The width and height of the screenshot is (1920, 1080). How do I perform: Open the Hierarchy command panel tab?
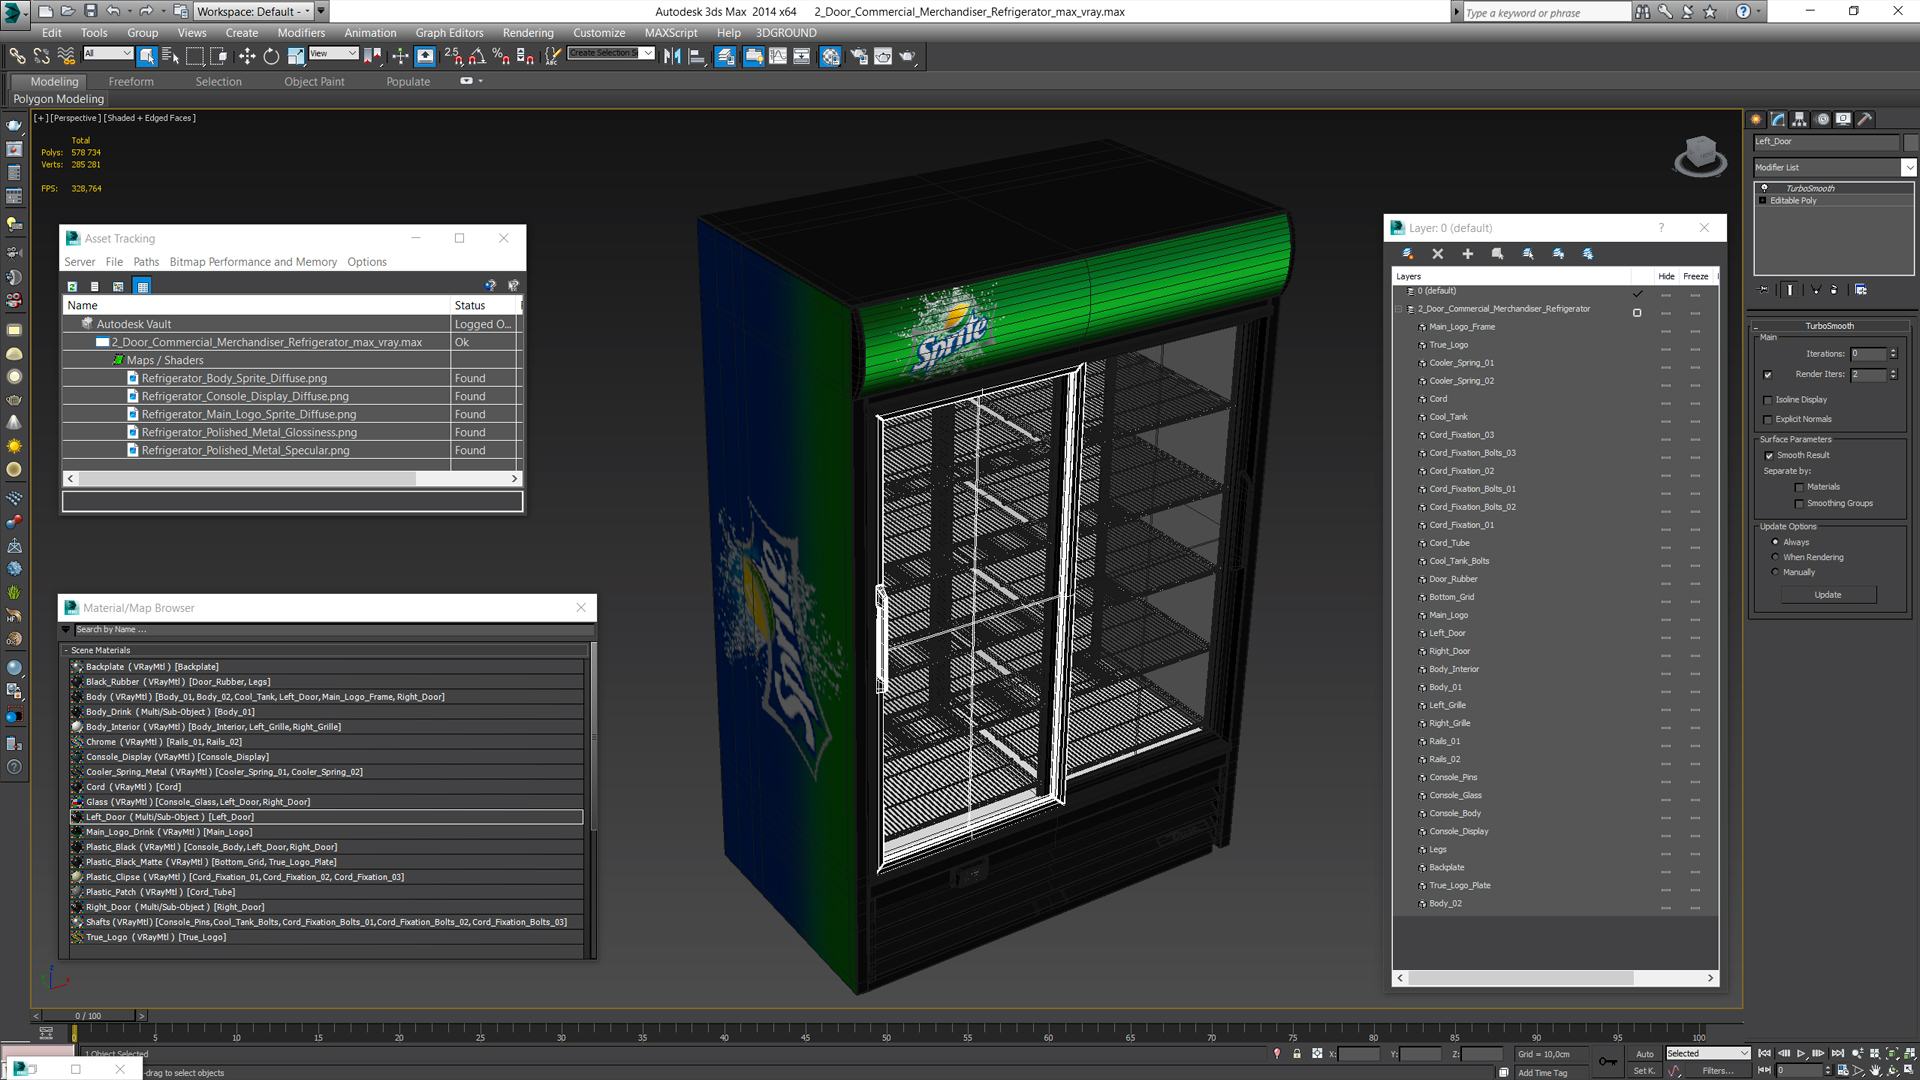tap(1800, 119)
